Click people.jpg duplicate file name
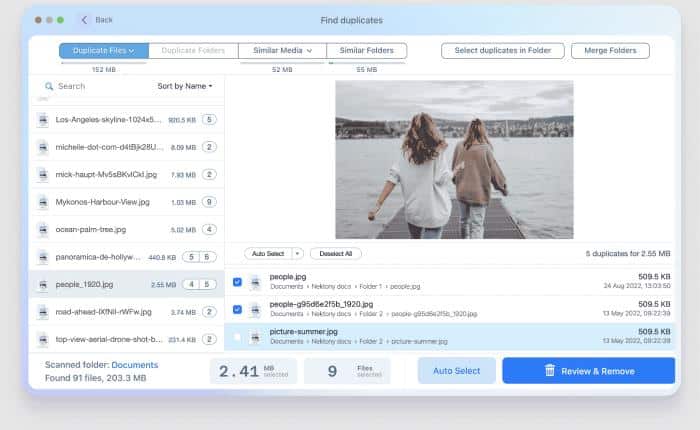 click(288, 277)
